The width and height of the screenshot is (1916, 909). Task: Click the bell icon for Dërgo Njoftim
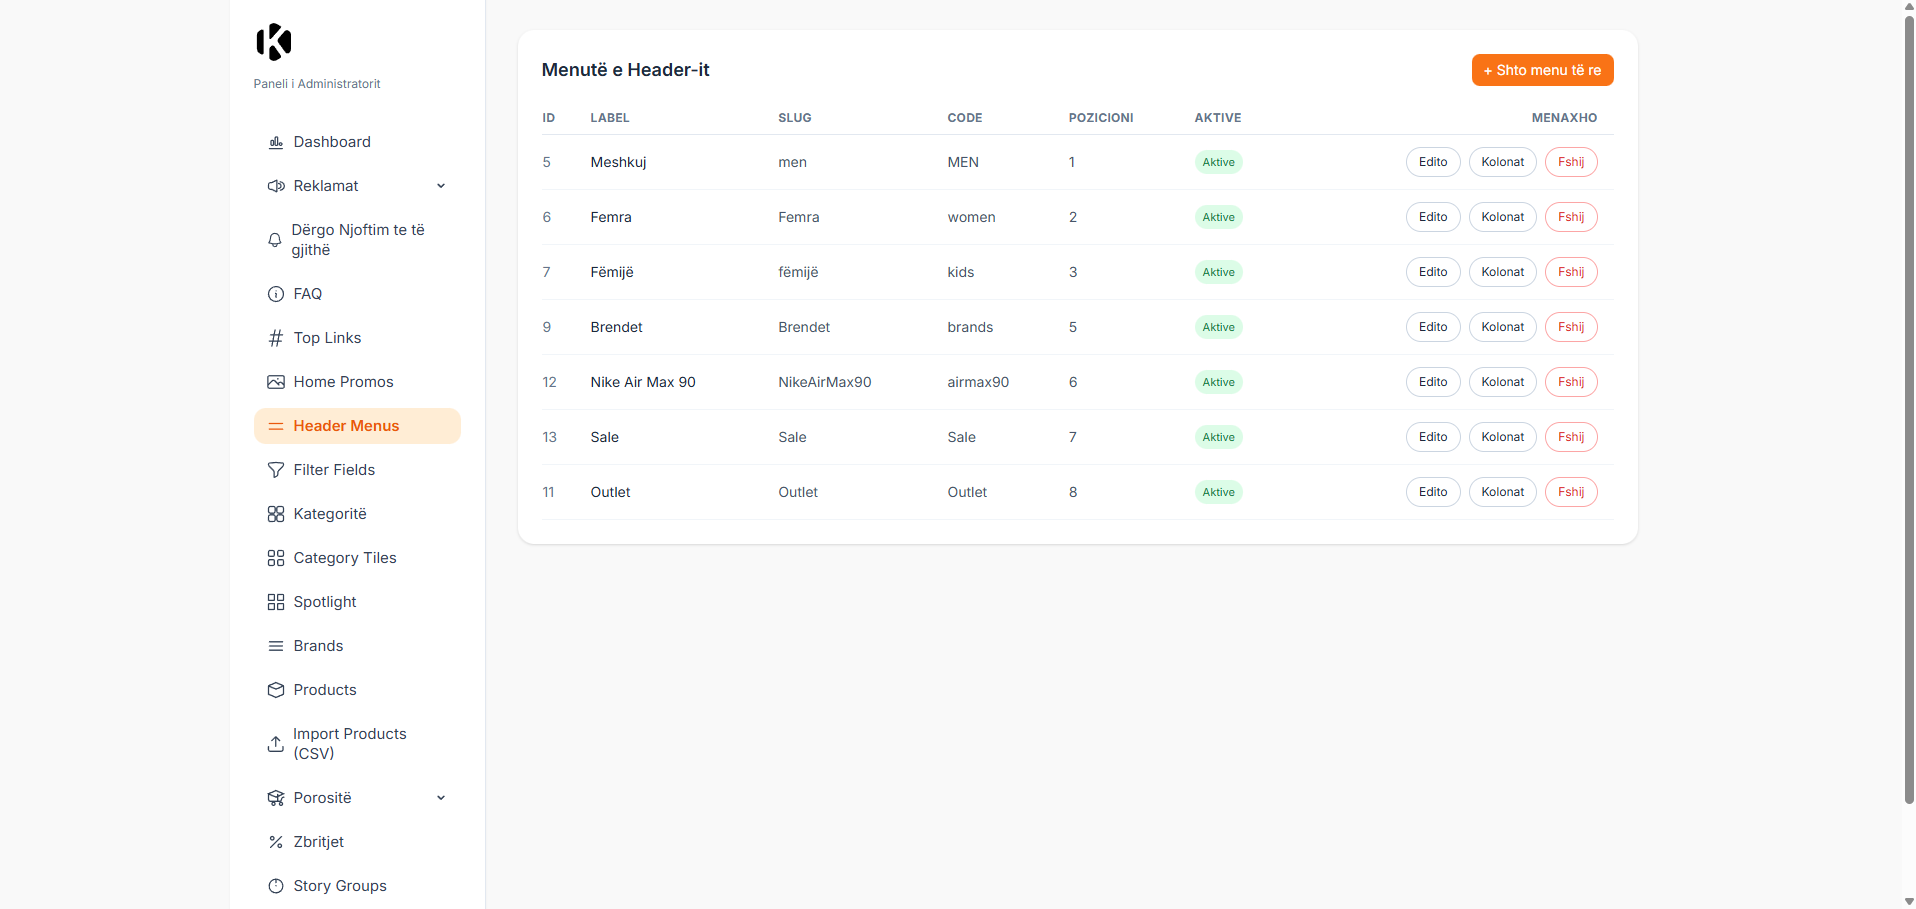coord(275,240)
